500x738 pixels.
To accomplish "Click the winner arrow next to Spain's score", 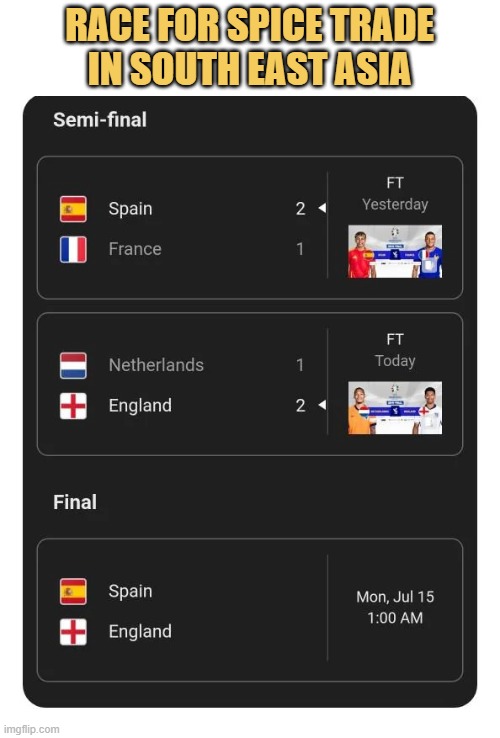I will pos(322,208).
